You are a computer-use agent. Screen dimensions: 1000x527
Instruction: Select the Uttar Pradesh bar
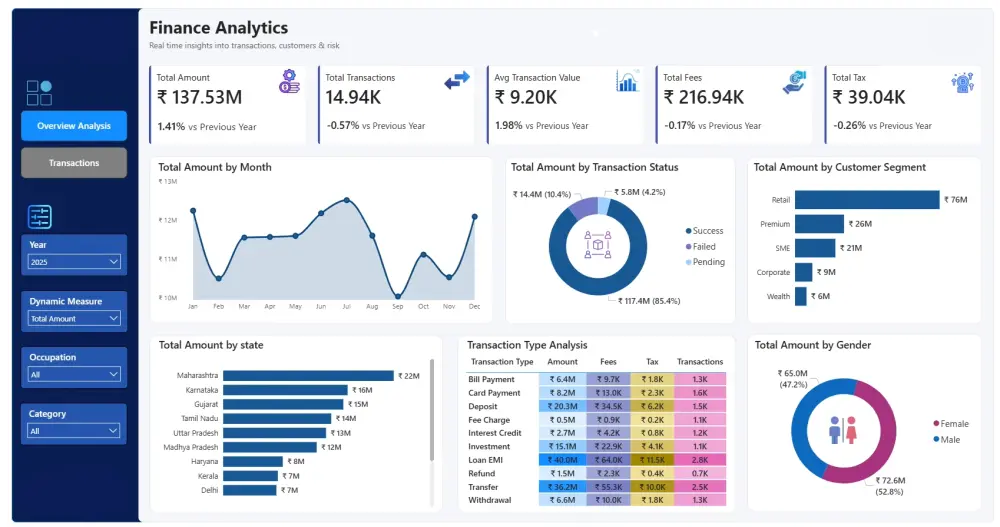(x=275, y=433)
